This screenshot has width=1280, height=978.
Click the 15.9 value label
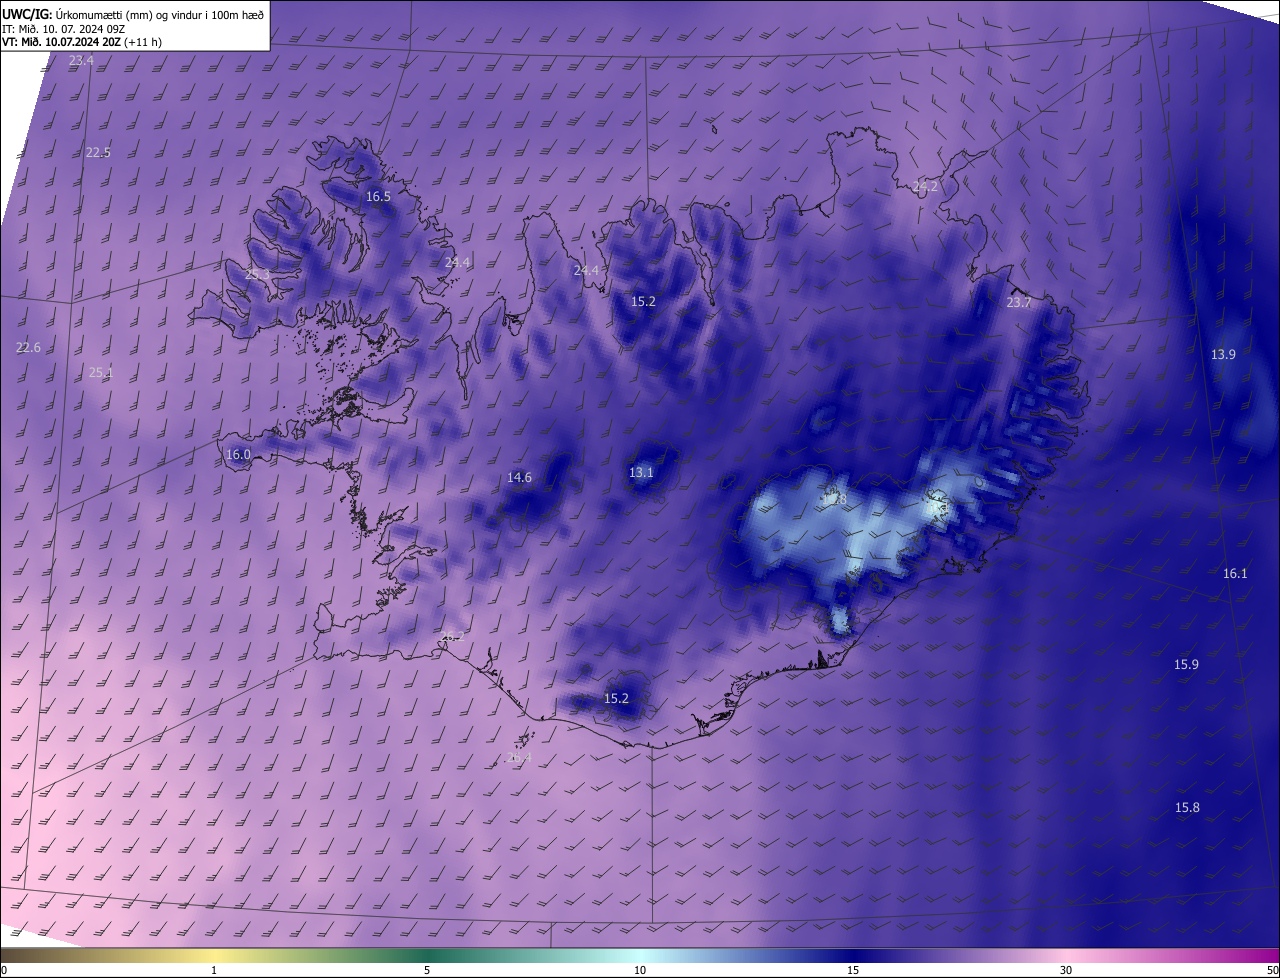pos(1186,665)
